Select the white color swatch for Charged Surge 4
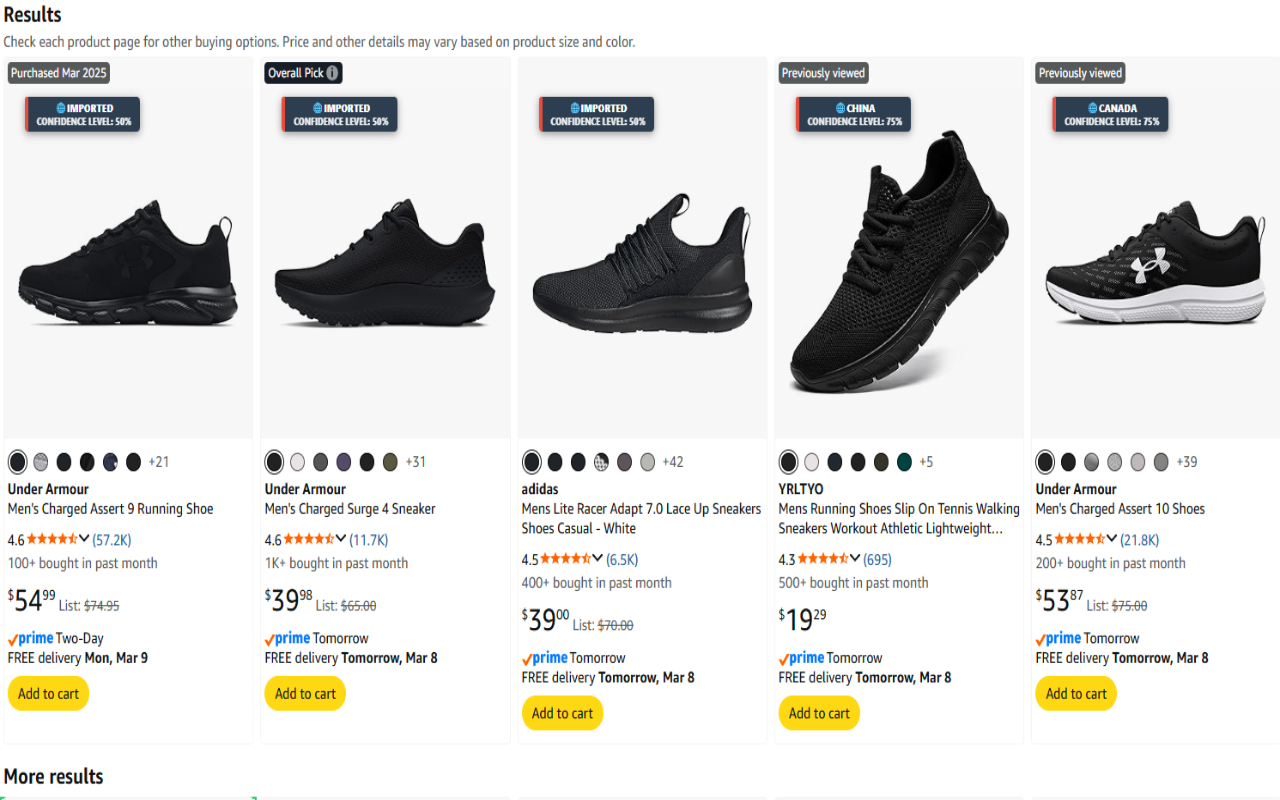 point(297,462)
